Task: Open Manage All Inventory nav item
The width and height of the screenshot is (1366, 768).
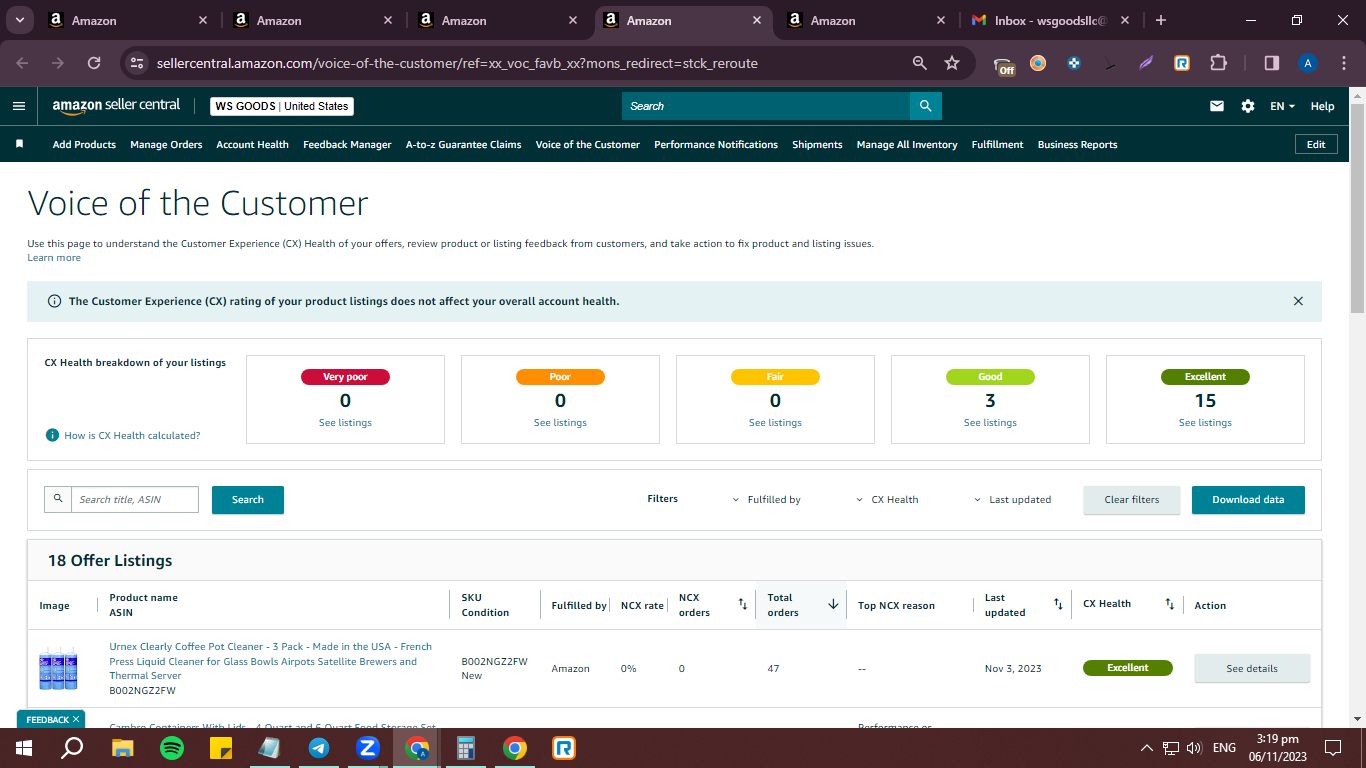Action: (907, 144)
